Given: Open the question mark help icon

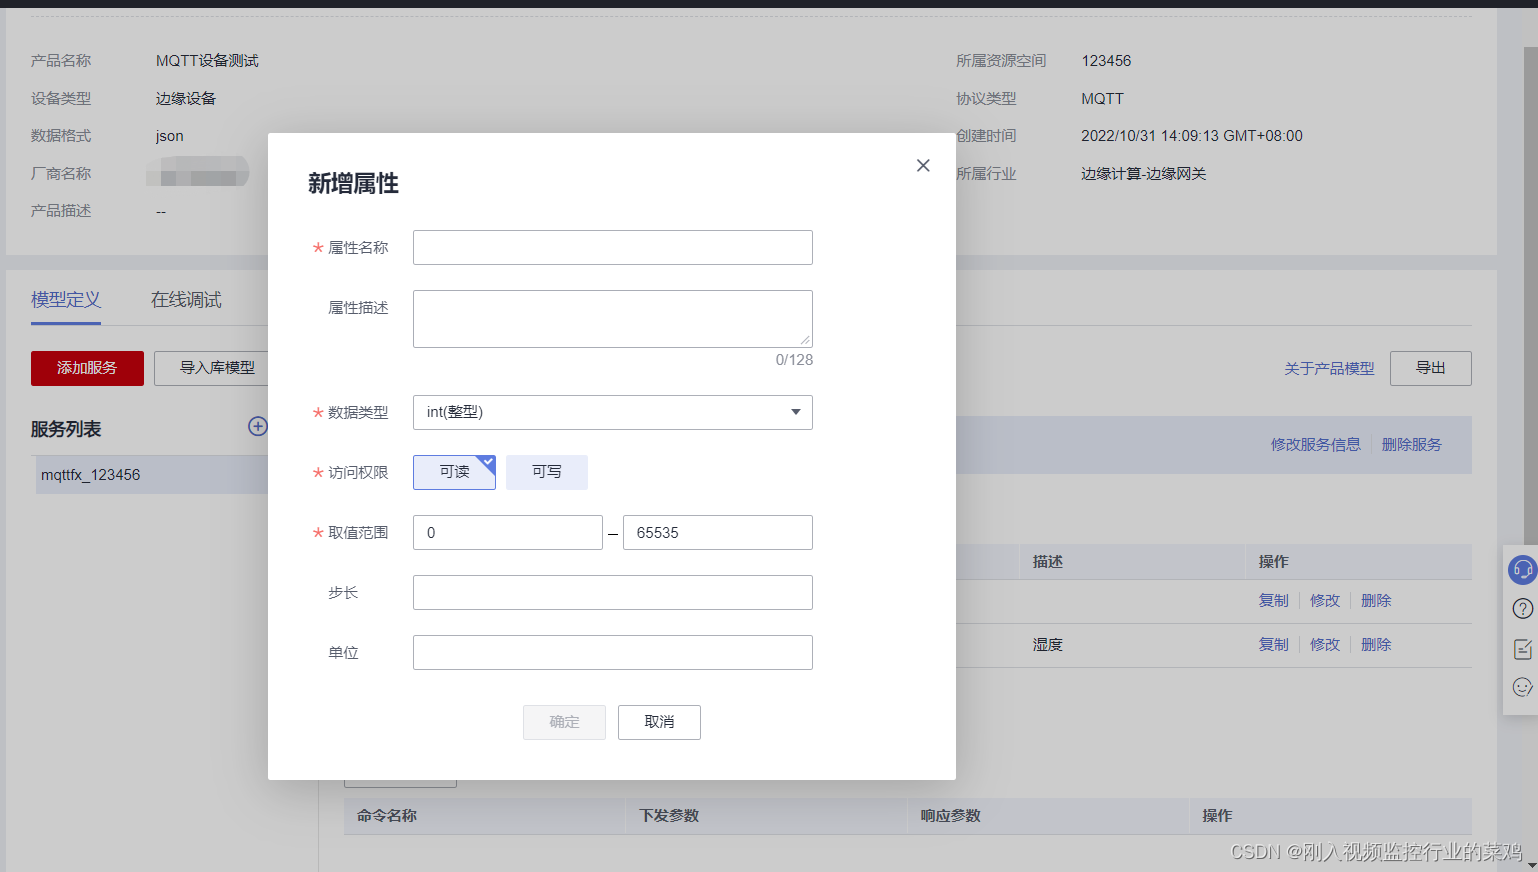Looking at the screenshot, I should coord(1522,608).
